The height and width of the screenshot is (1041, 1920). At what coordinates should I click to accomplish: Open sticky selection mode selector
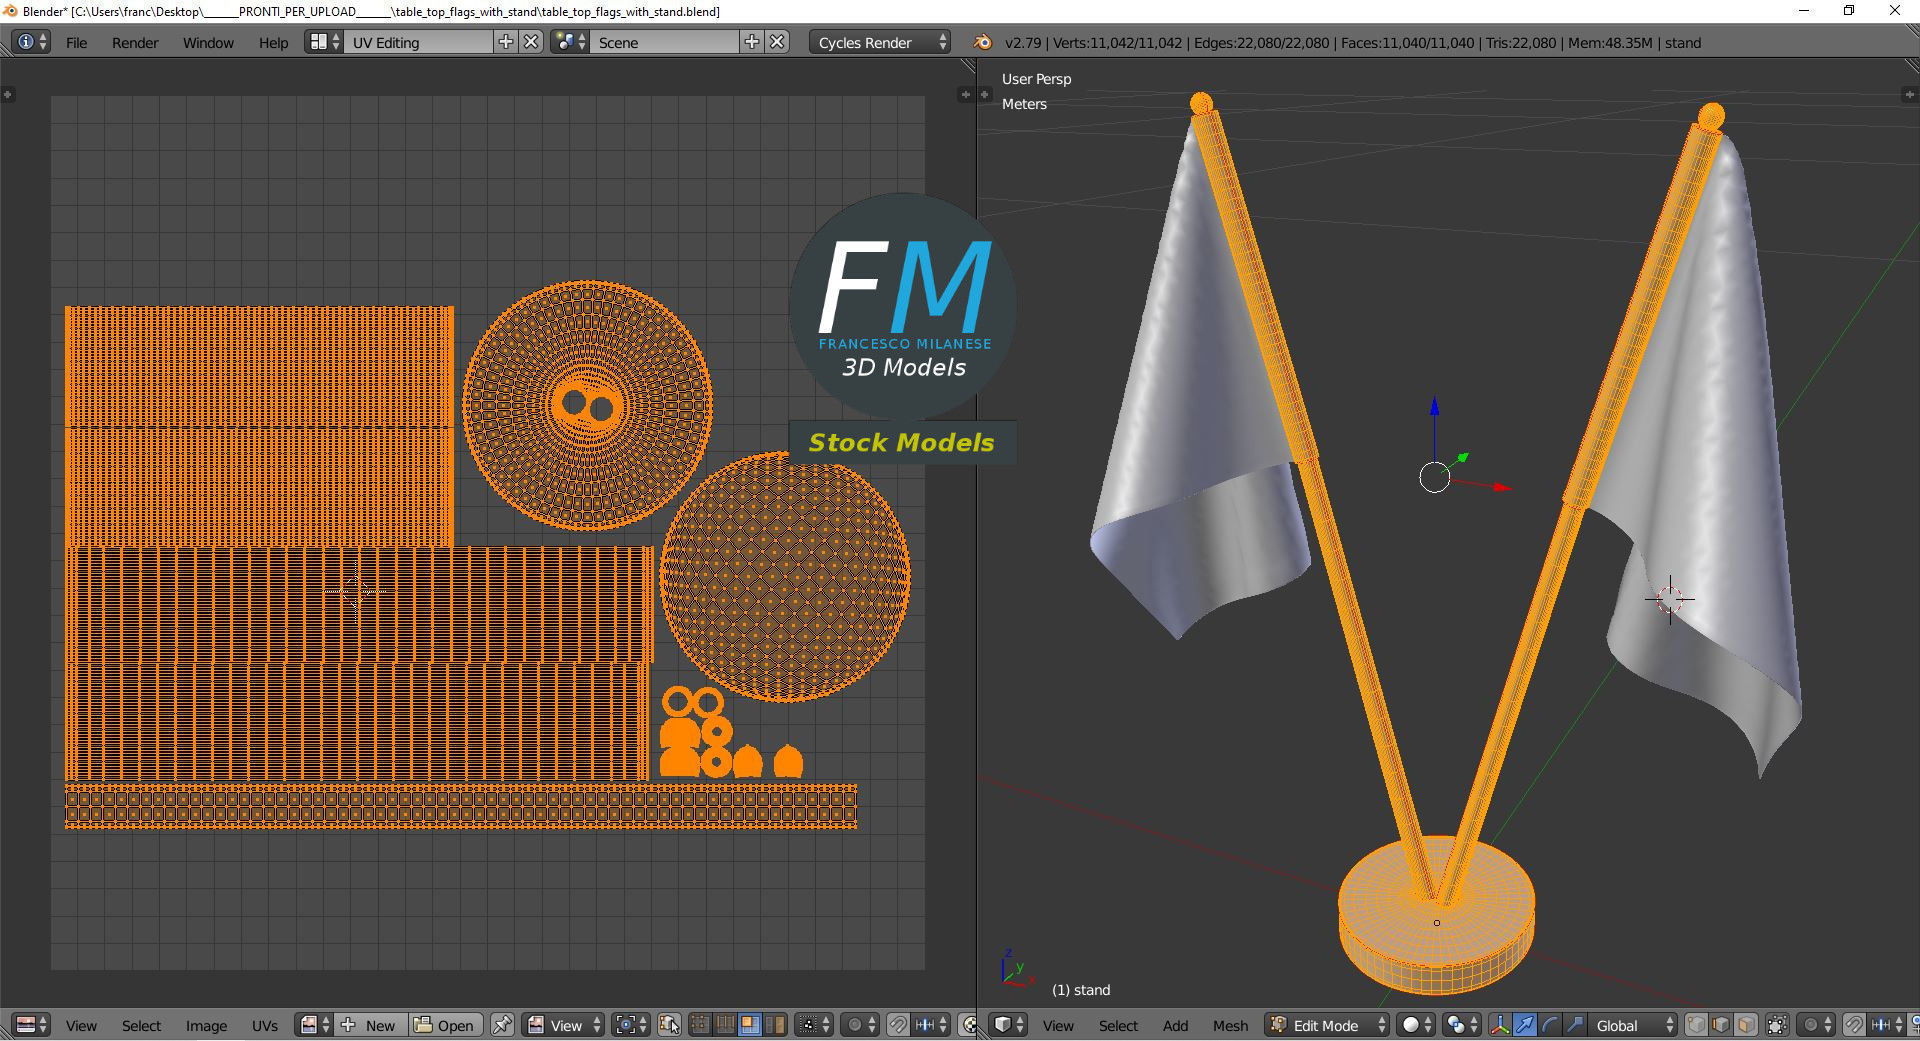pyautogui.click(x=814, y=1025)
